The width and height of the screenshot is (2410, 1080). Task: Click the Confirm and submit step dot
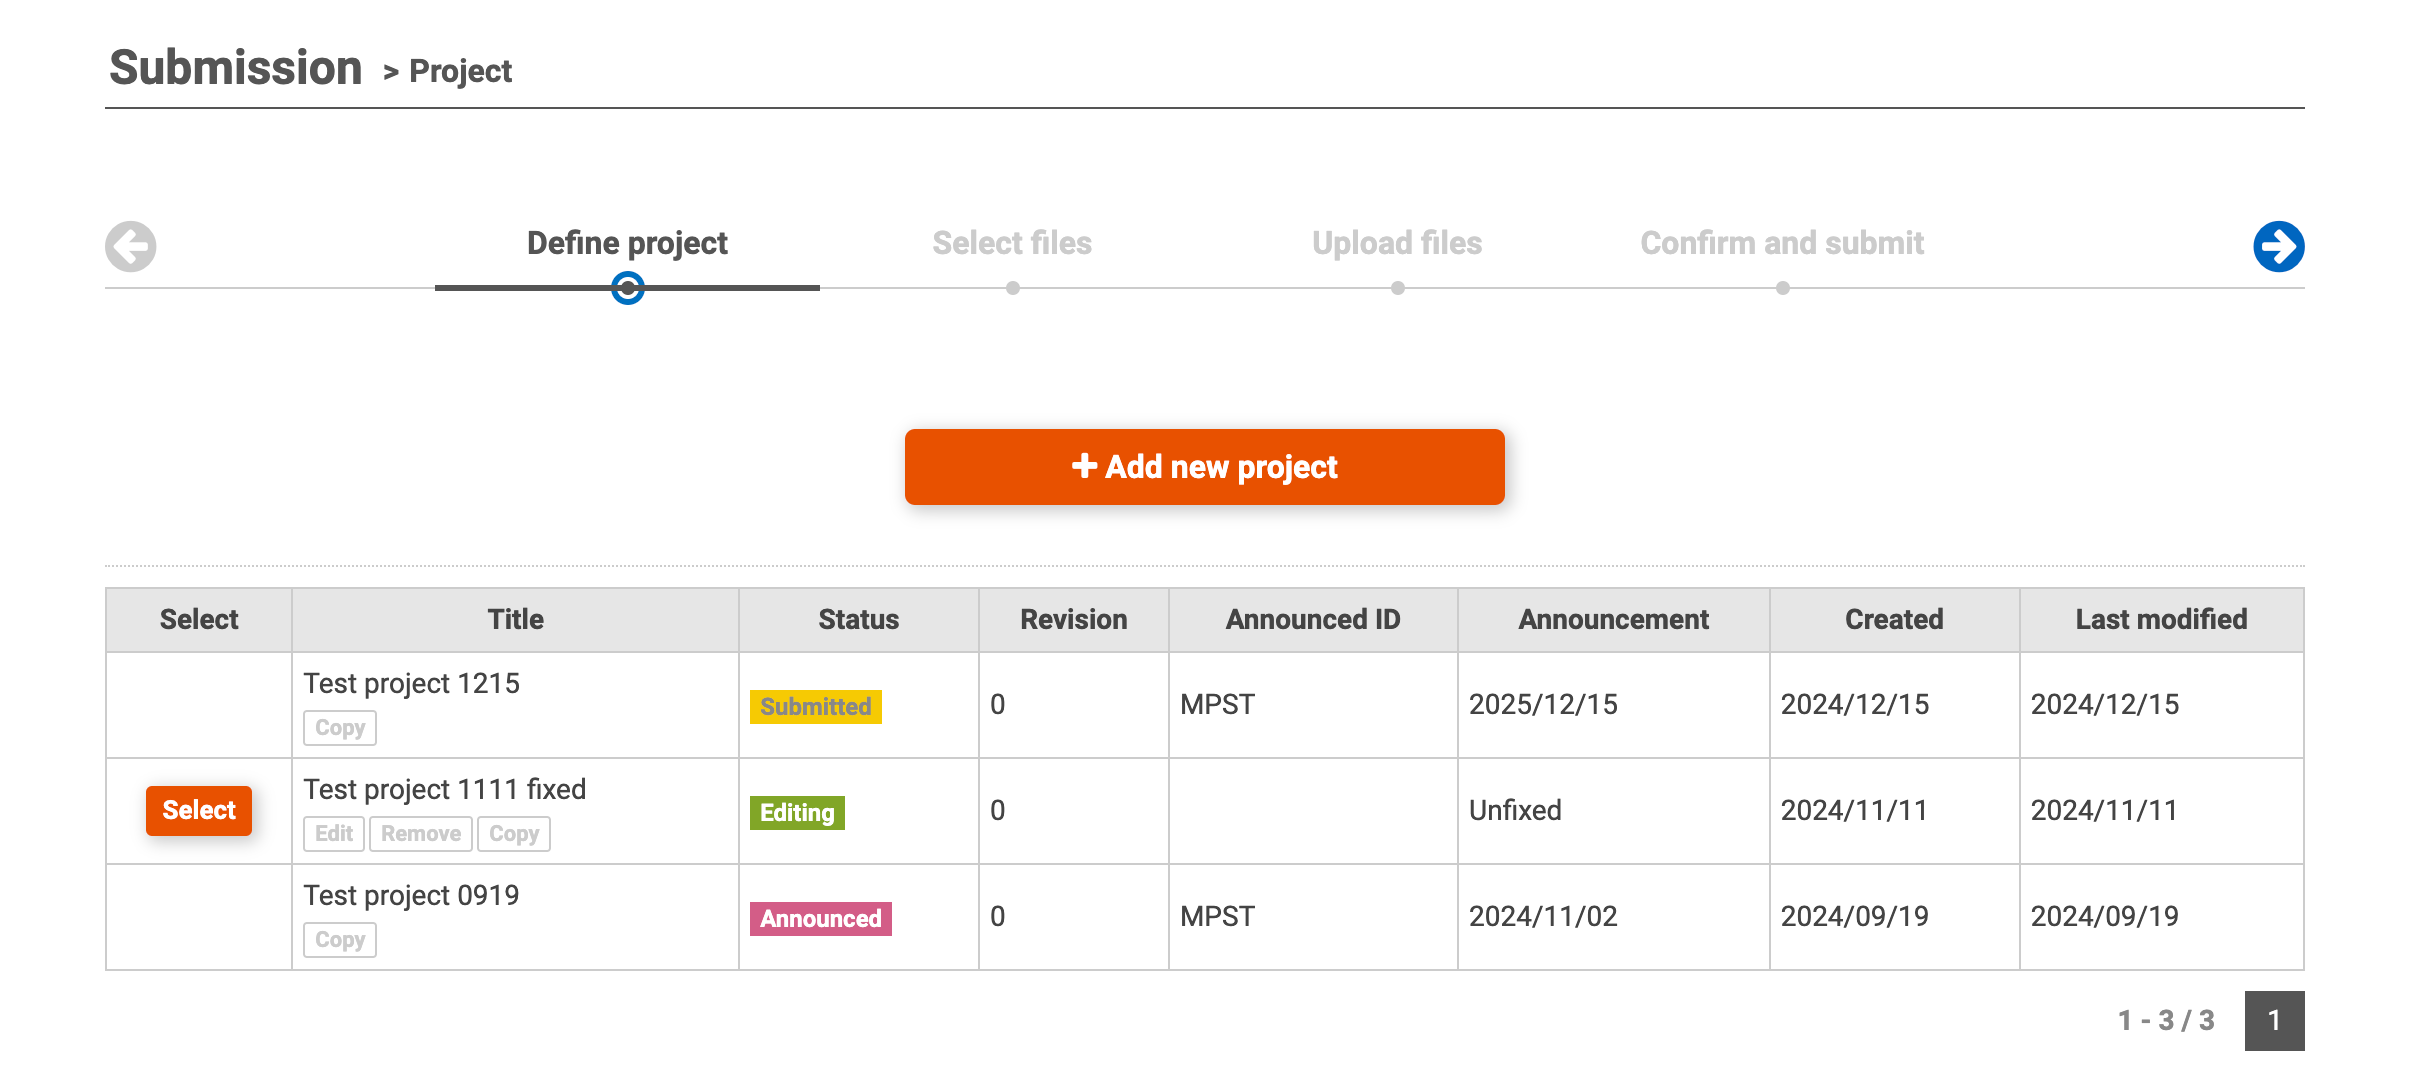[x=1782, y=289]
